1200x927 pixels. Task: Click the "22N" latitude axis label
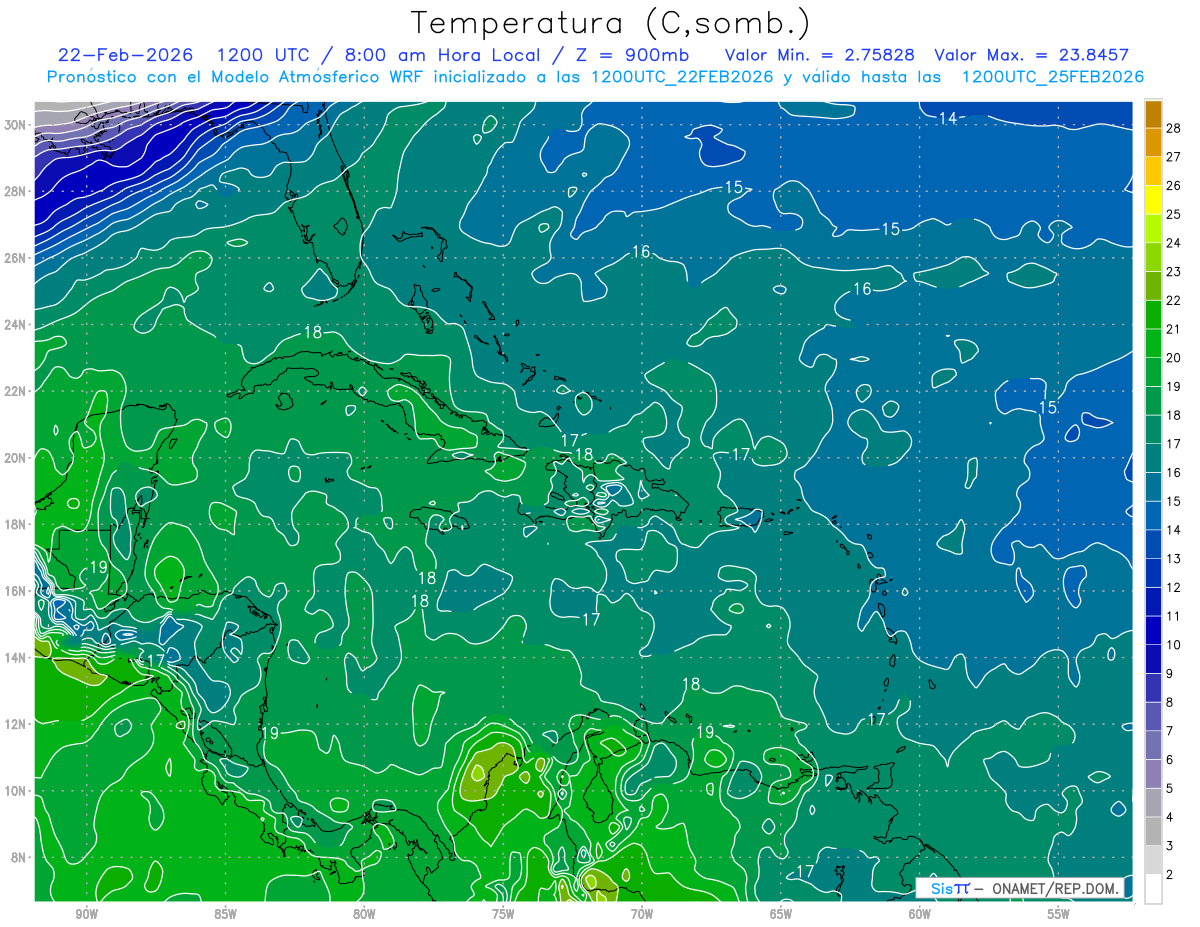pyautogui.click(x=15, y=391)
